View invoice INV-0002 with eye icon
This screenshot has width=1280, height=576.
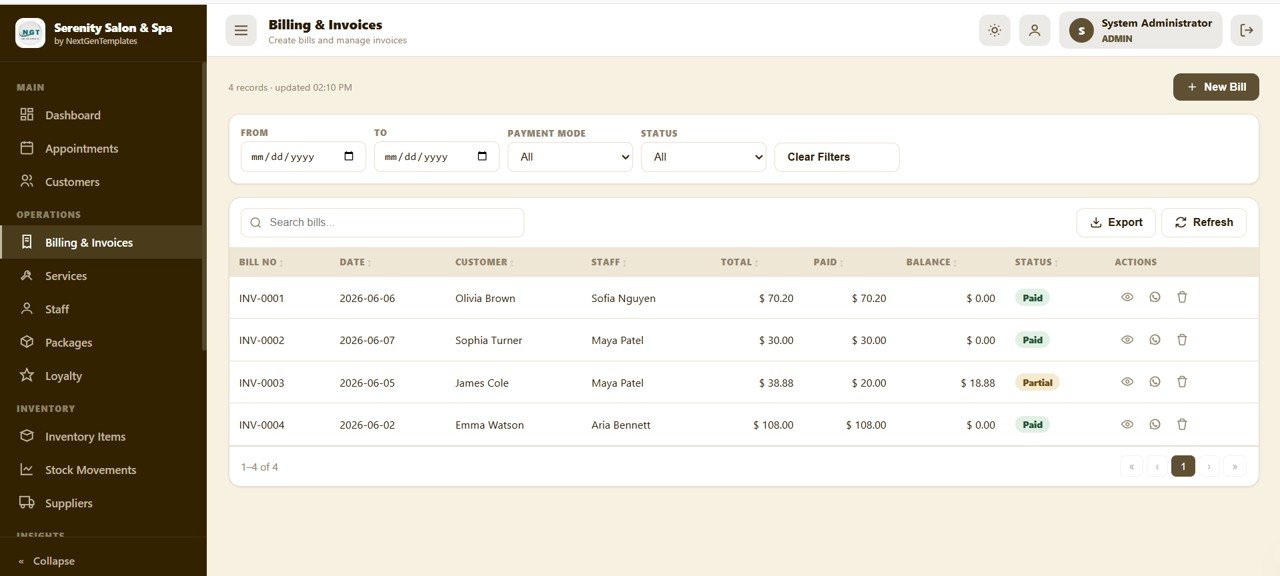tap(1127, 340)
